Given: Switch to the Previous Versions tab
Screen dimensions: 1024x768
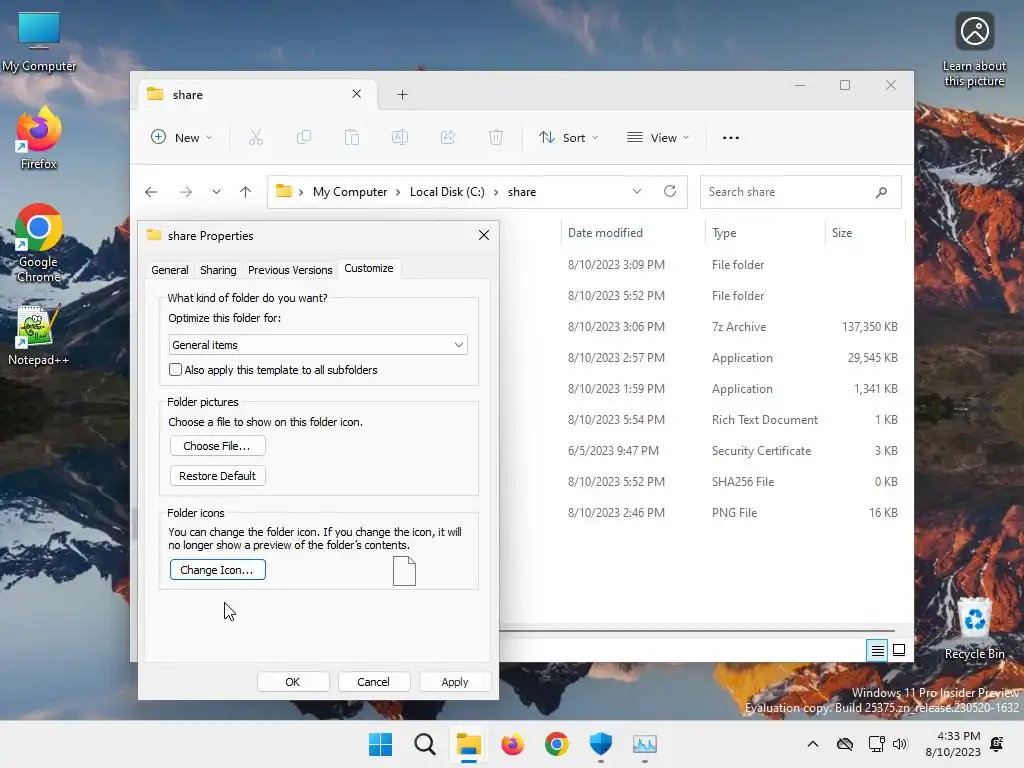Looking at the screenshot, I should [290, 270].
